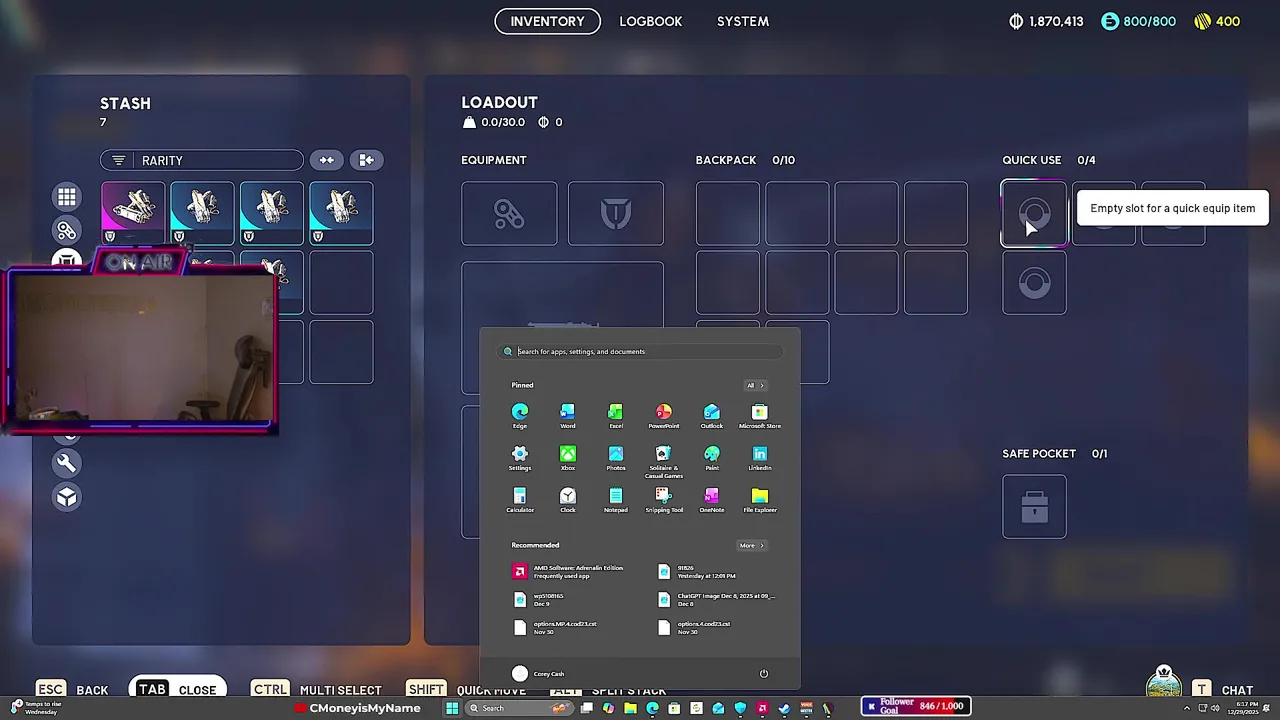Click the 1,870,413 coin balance
The width and height of the screenshot is (1280, 720).
[1046, 21]
